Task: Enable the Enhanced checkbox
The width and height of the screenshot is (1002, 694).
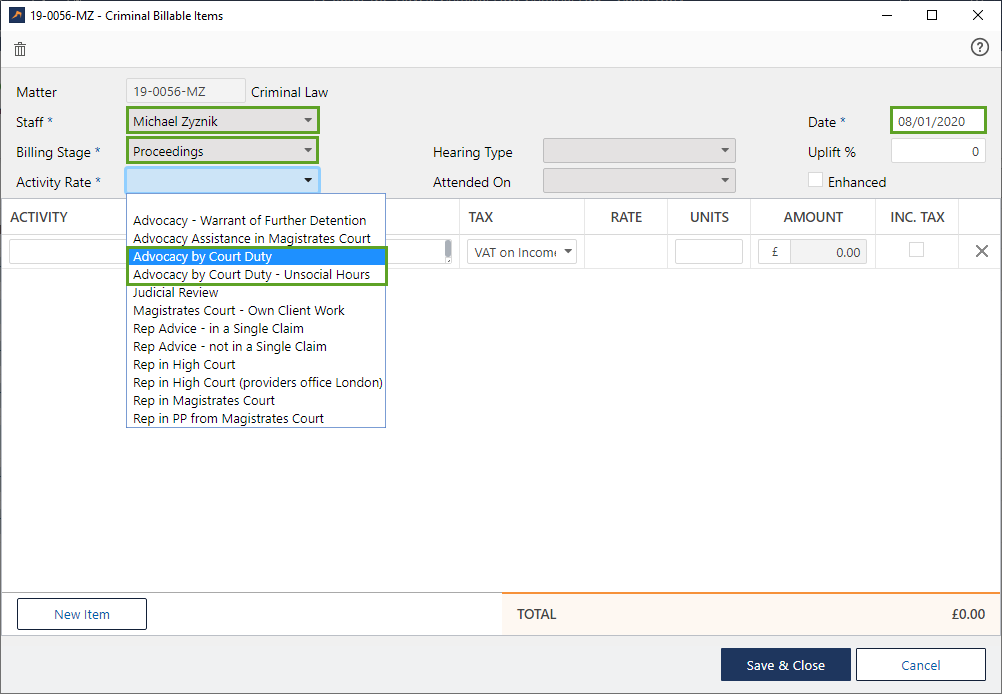Action: pyautogui.click(x=816, y=181)
